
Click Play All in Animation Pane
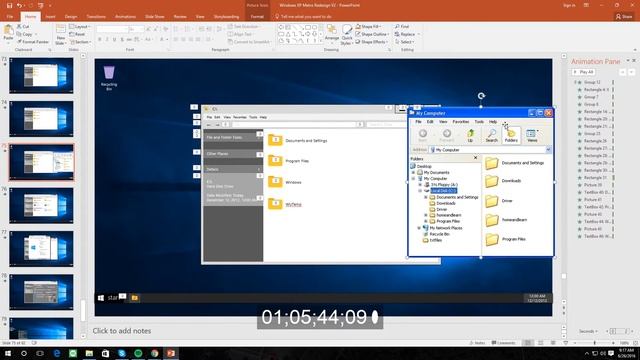click(x=584, y=72)
